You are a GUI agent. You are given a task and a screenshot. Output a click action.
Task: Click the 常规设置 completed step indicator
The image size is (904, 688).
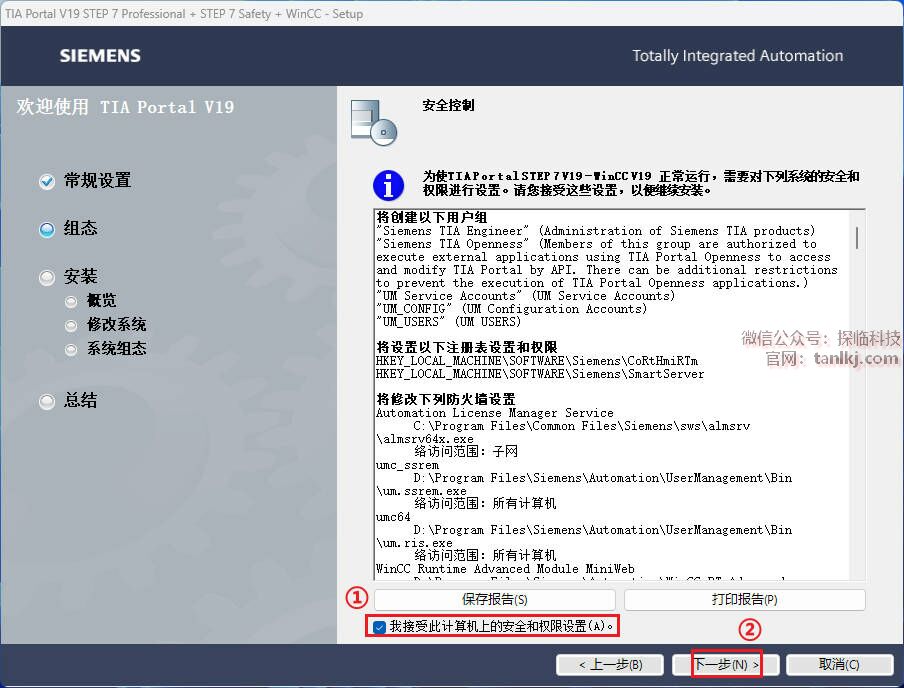(x=47, y=182)
